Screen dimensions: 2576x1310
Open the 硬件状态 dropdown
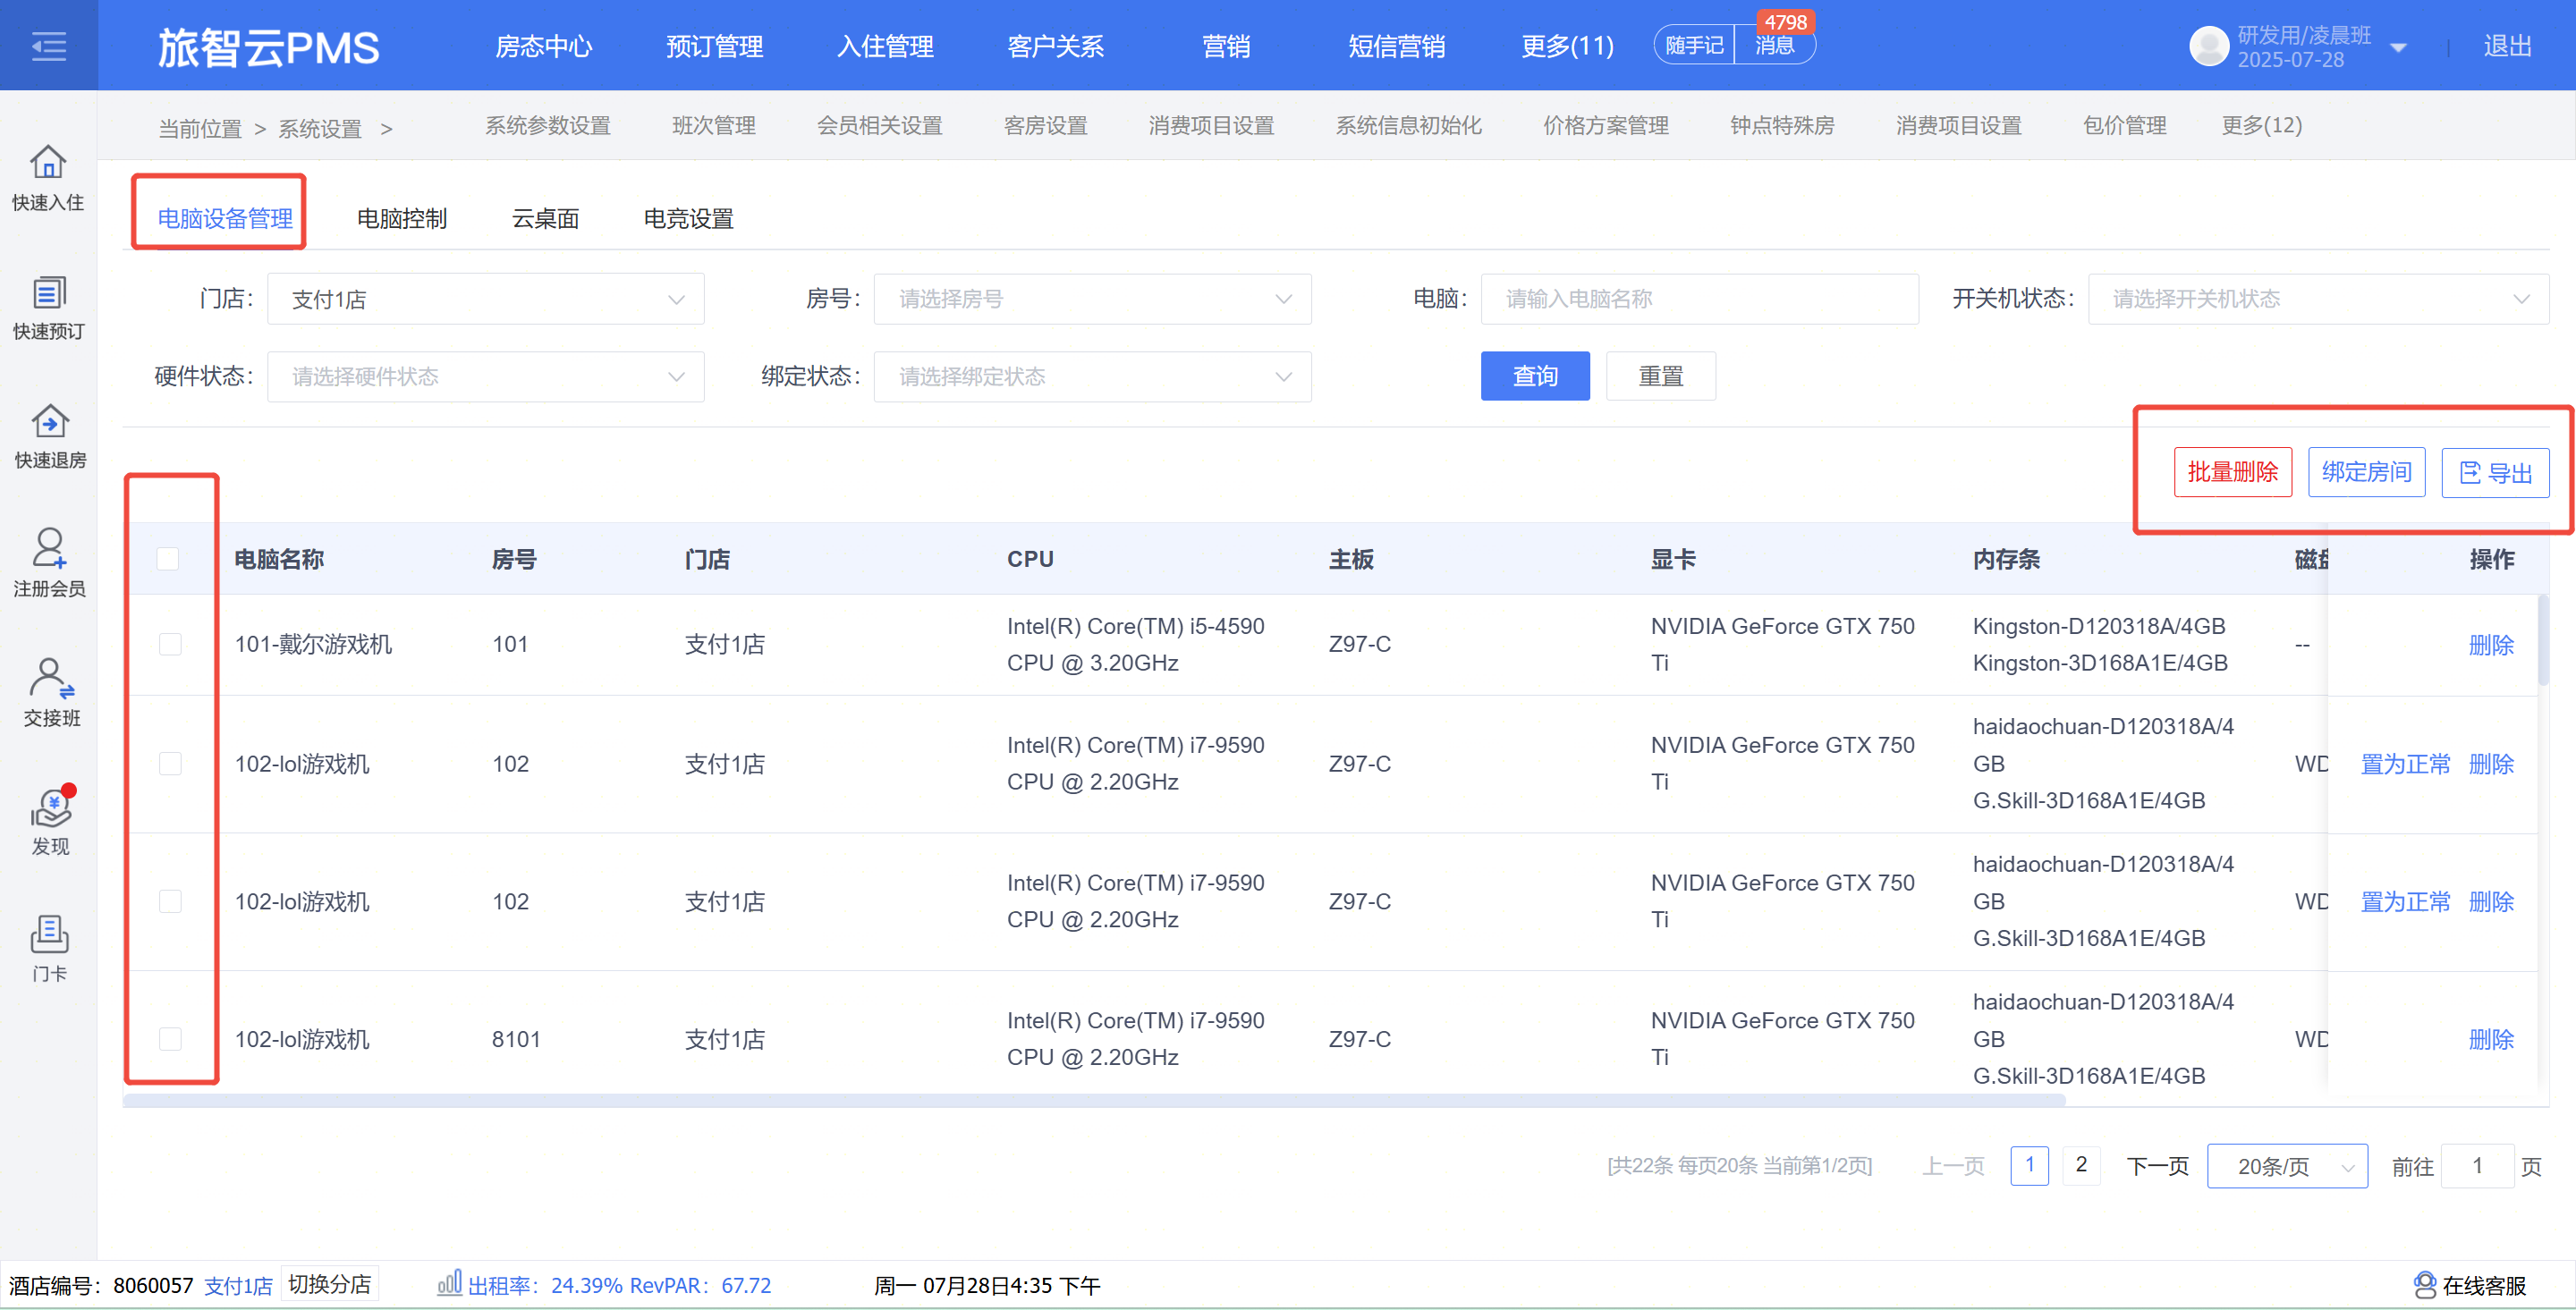[x=486, y=377]
